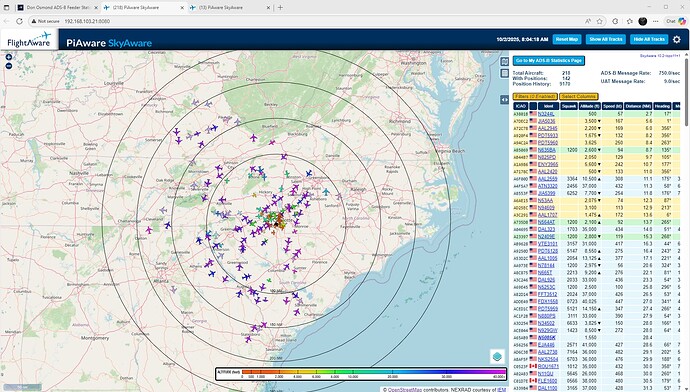The image size is (690, 392).
Task: Select the 750.0/sec ADS-B message rate
Action: coord(669,73)
